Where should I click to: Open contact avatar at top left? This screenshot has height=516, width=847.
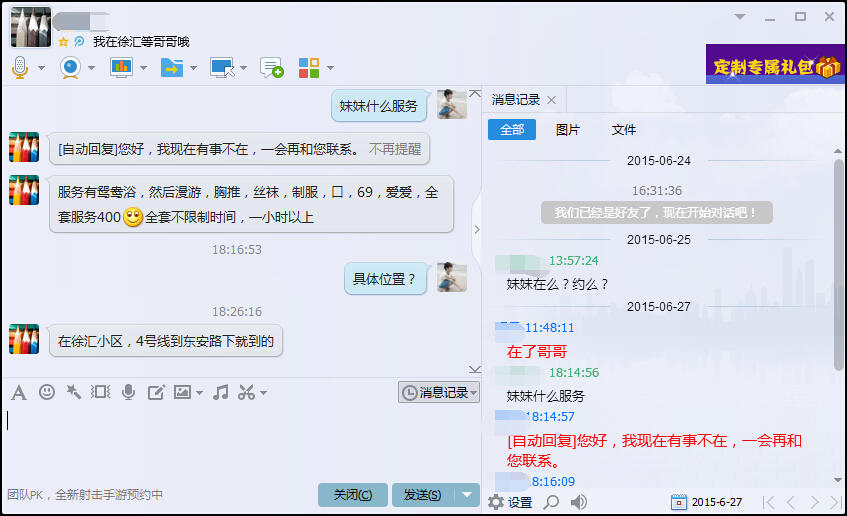[31, 27]
